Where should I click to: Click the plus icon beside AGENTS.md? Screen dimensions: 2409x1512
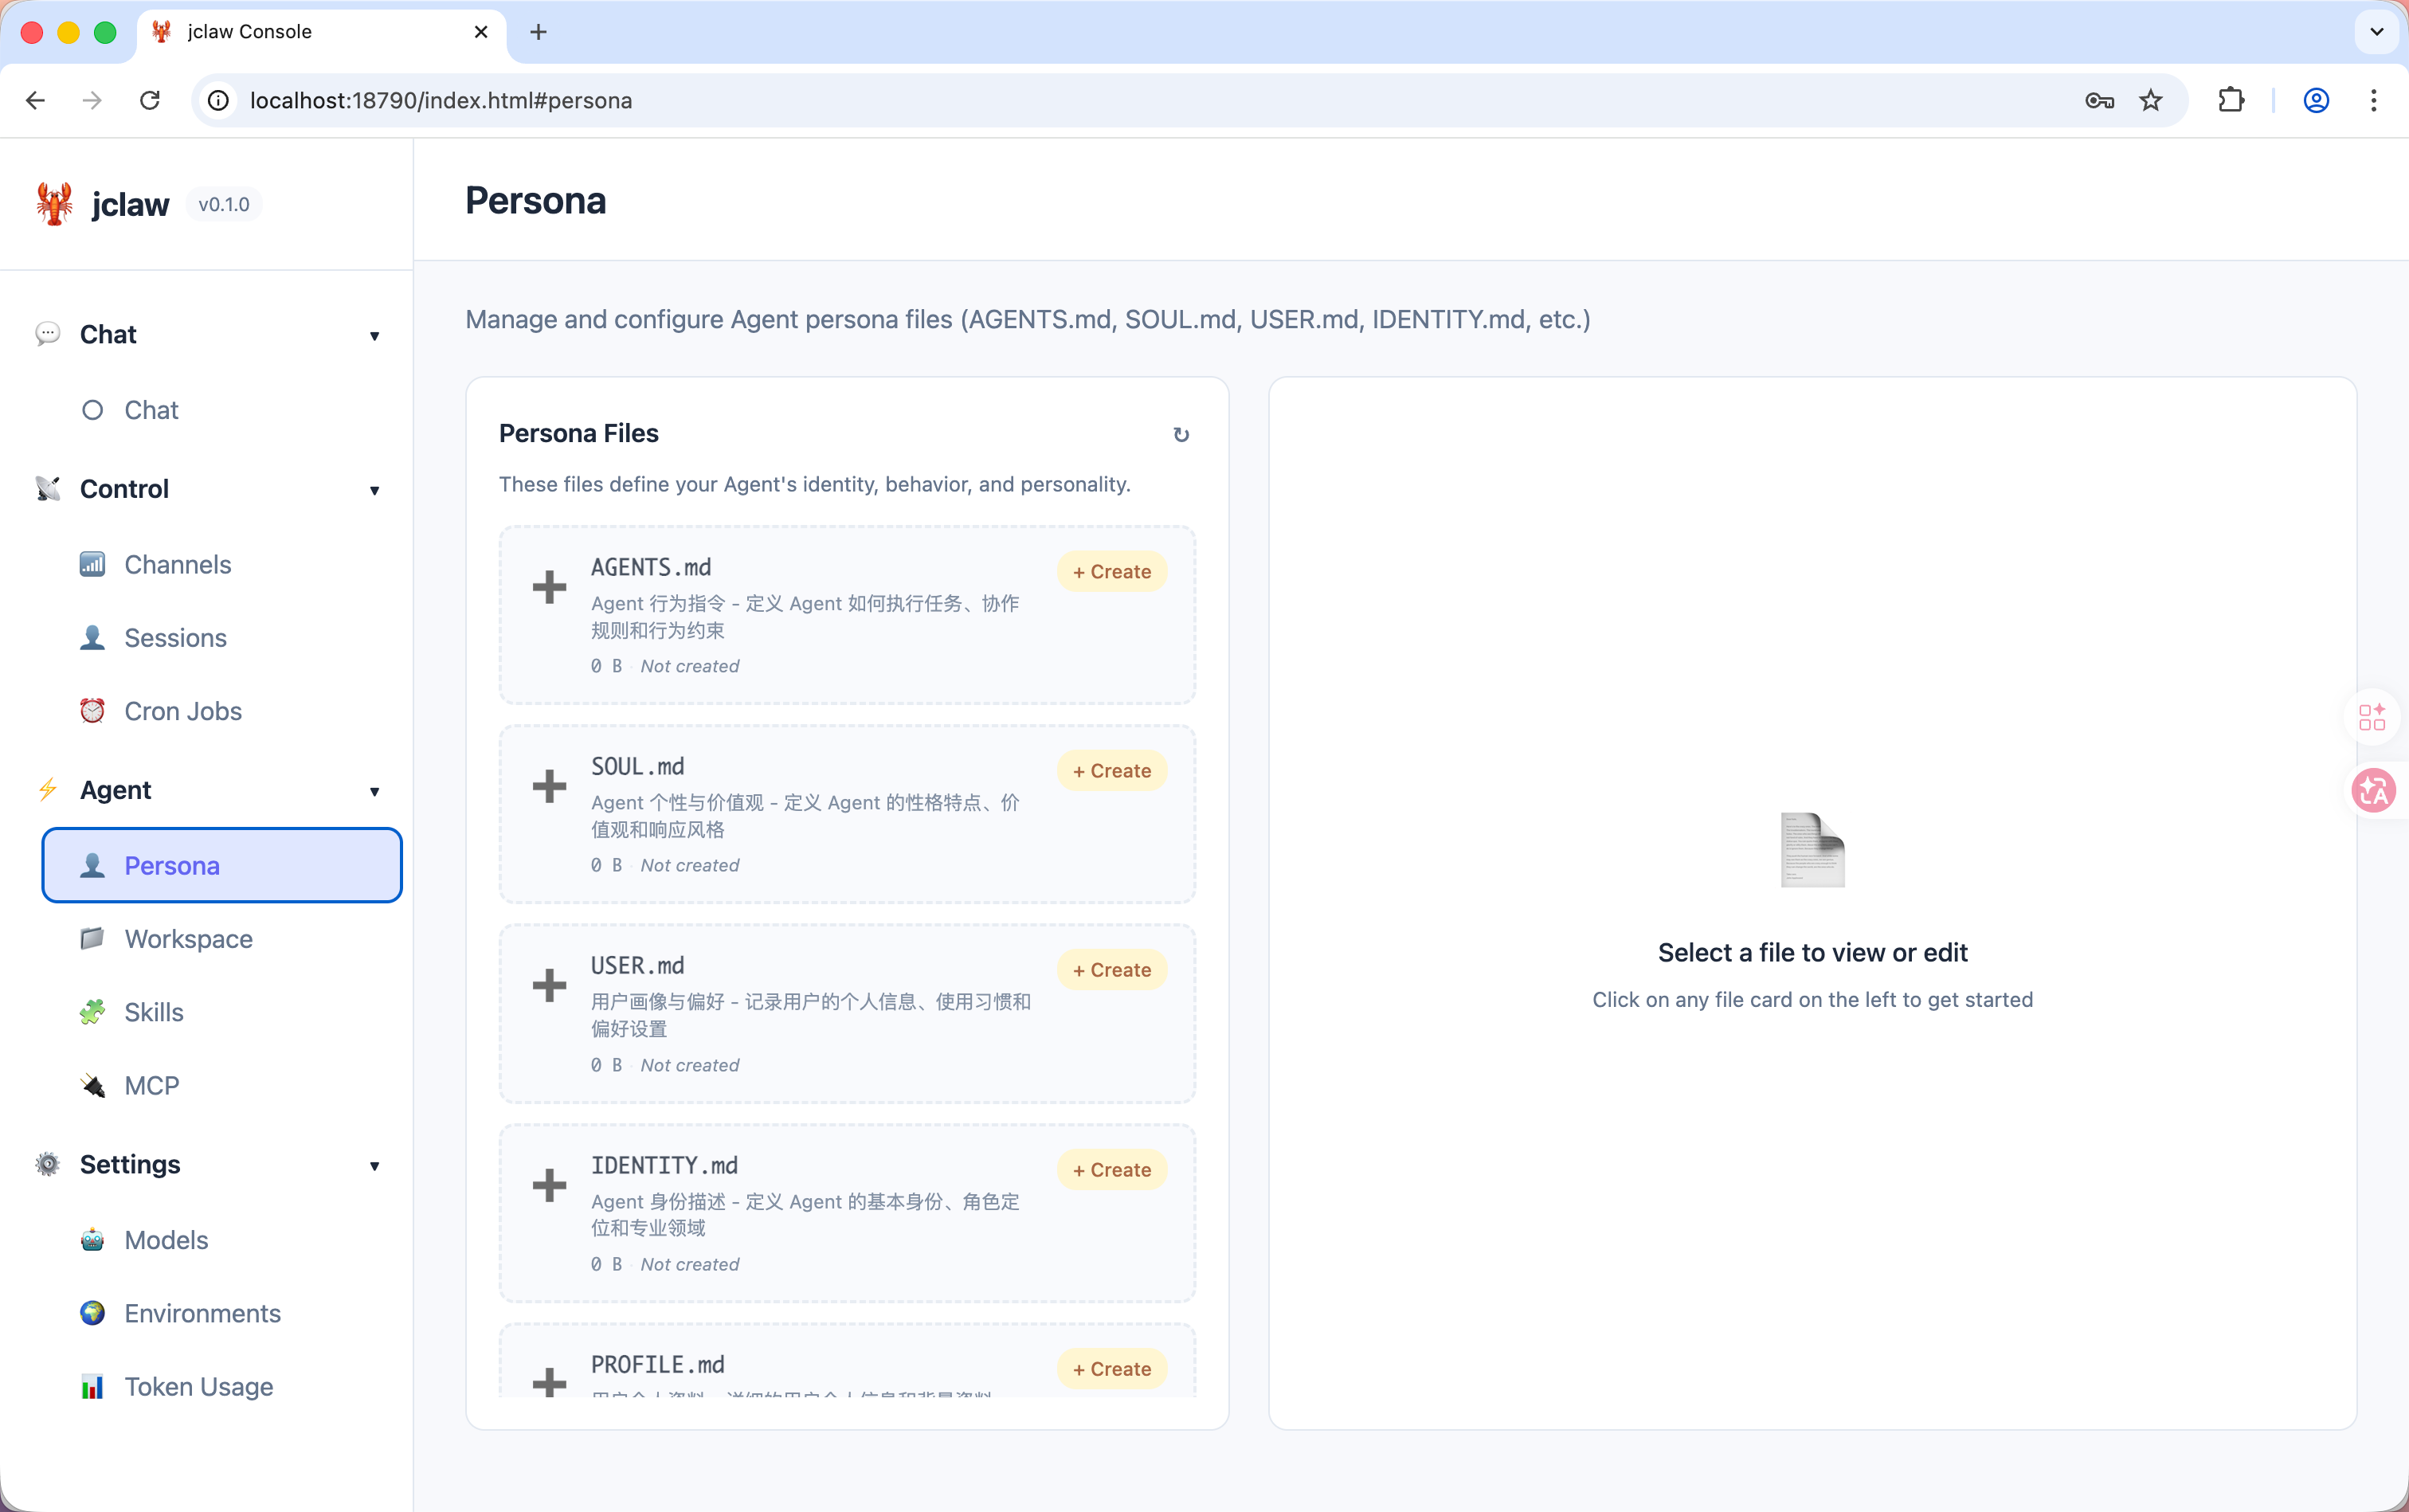549,587
